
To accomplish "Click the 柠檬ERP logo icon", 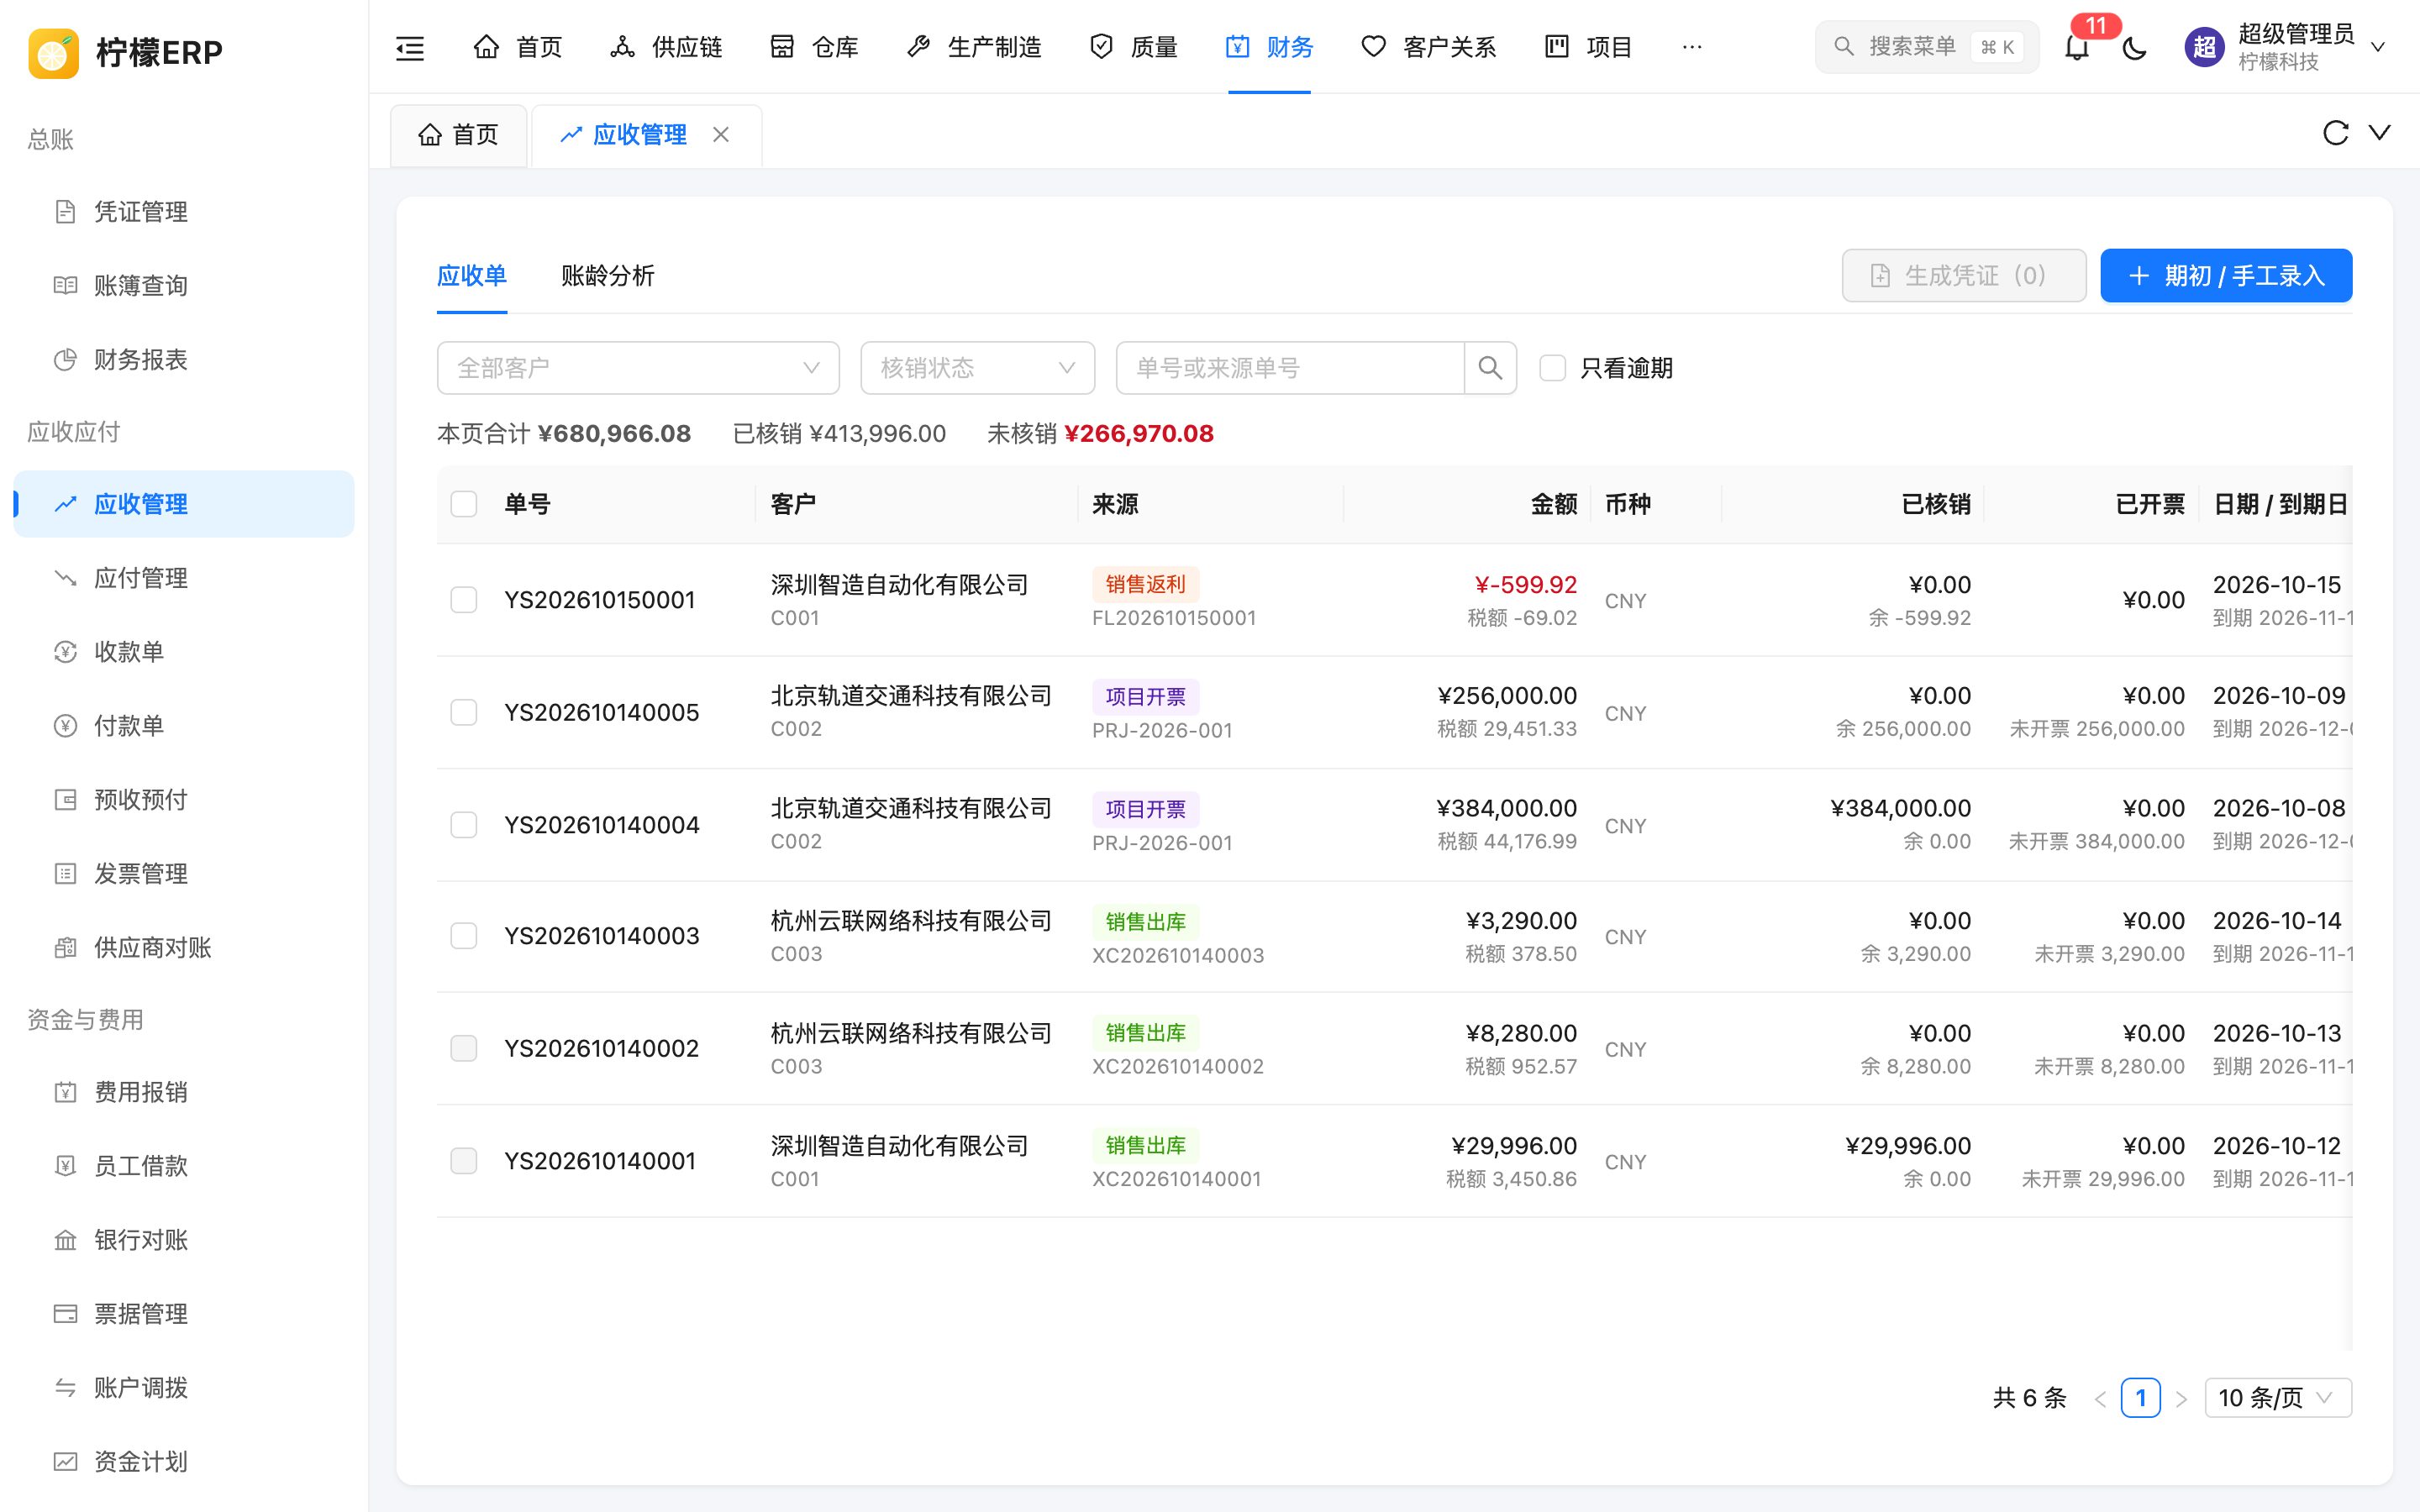I will [54, 52].
